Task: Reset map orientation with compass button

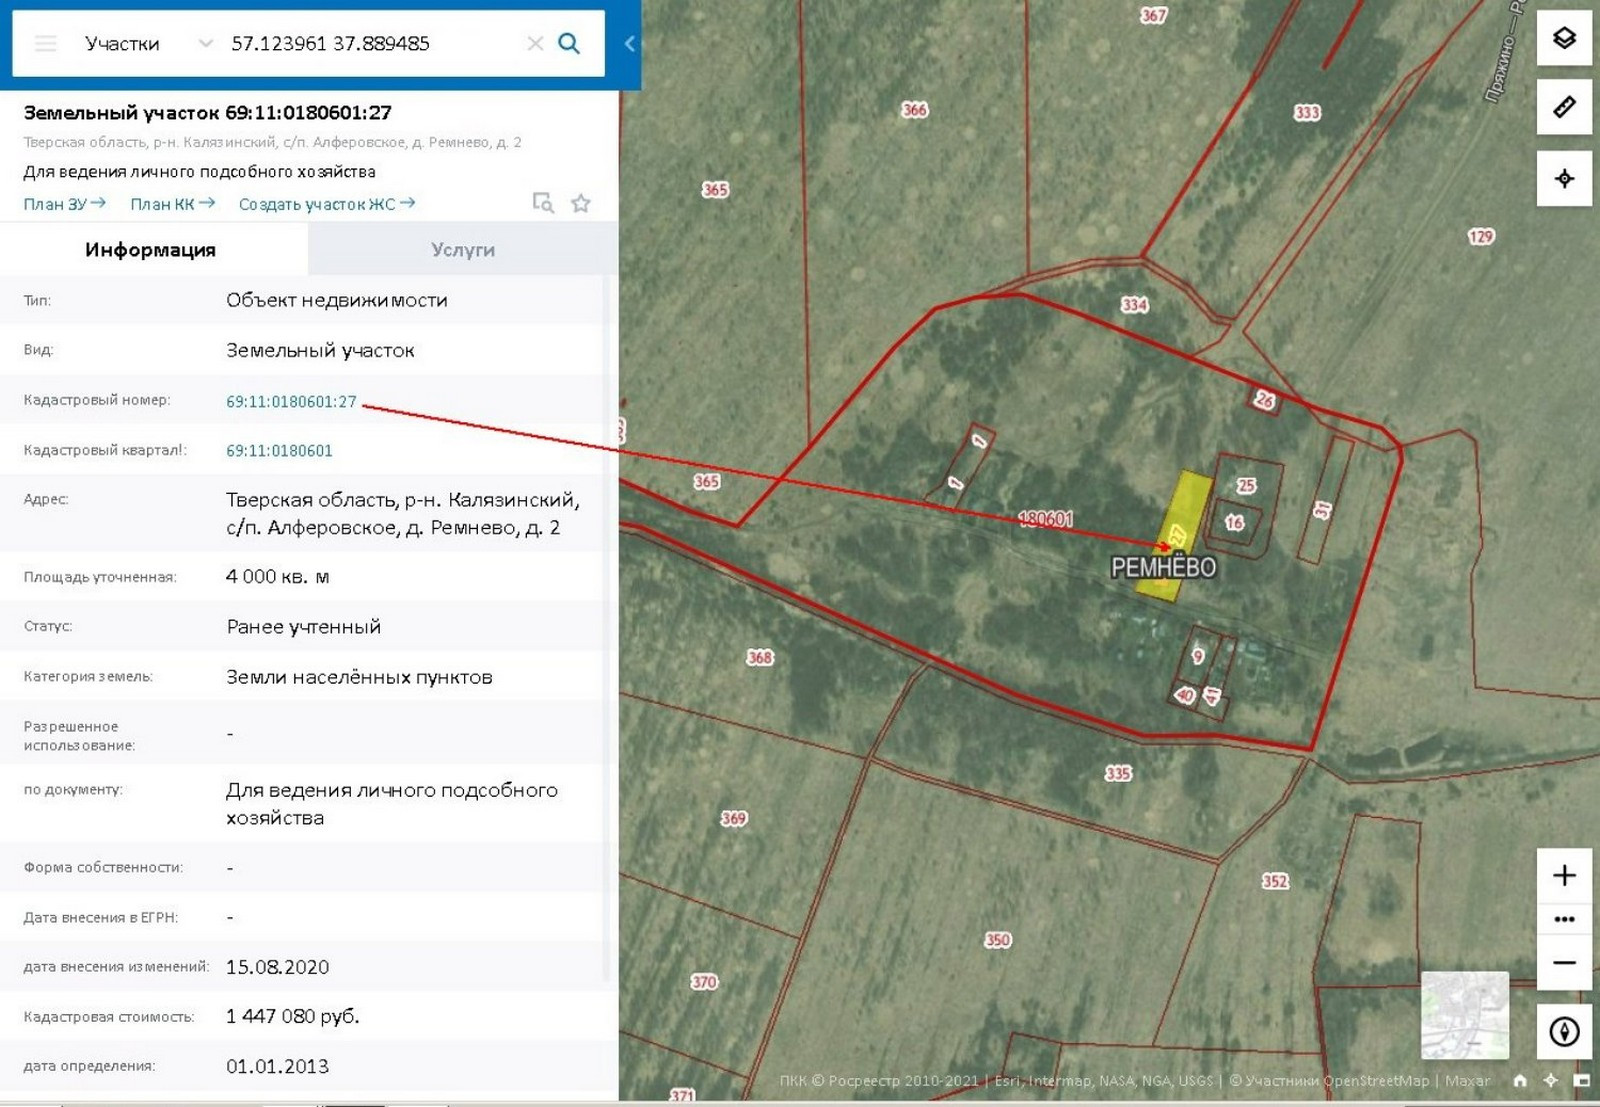Action: coord(1564,1031)
